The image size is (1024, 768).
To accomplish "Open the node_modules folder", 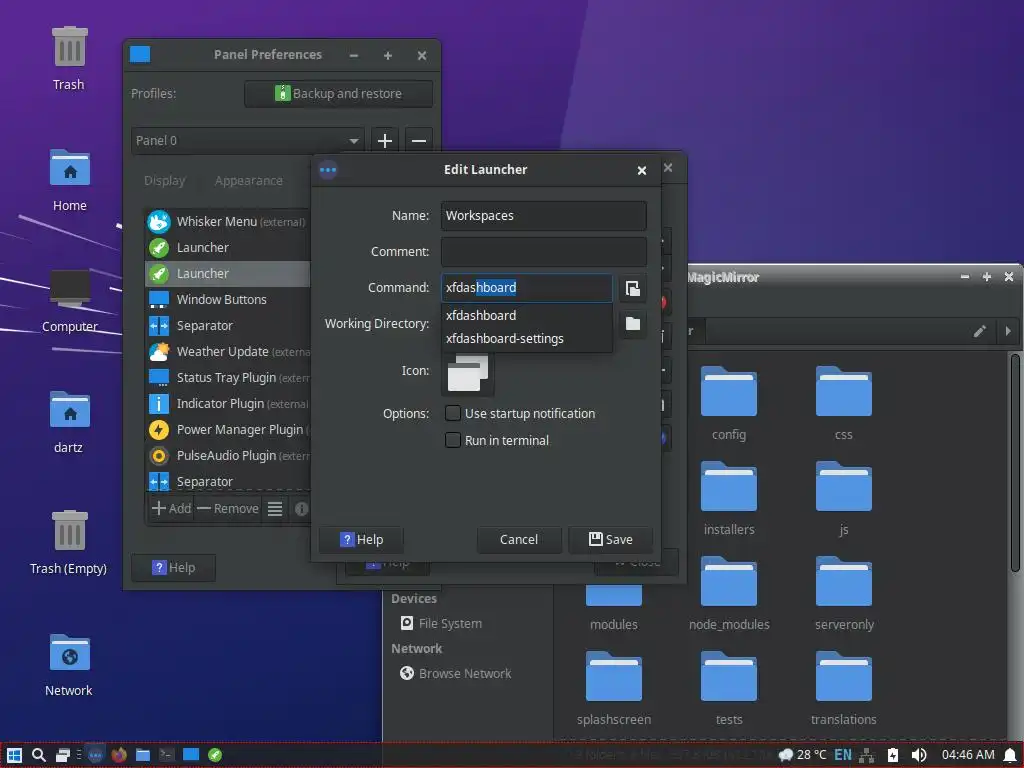I will (729, 593).
